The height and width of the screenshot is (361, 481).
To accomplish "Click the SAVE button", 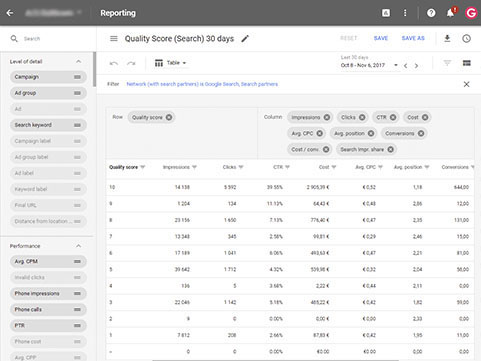I will coord(381,38).
